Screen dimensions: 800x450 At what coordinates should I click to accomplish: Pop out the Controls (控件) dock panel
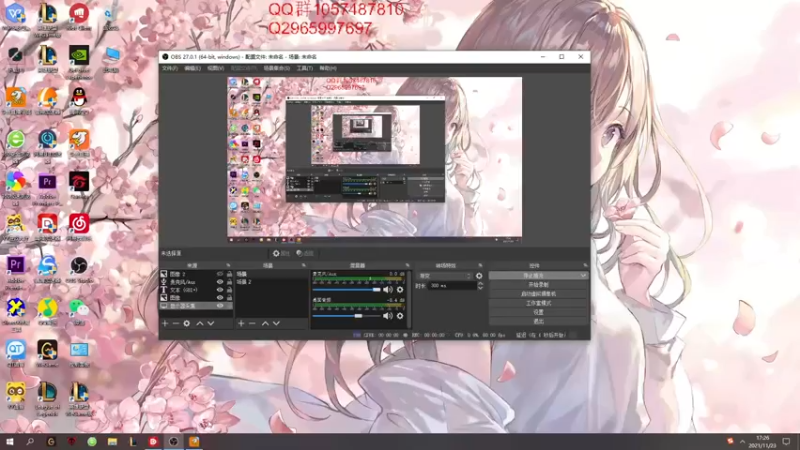click(585, 265)
